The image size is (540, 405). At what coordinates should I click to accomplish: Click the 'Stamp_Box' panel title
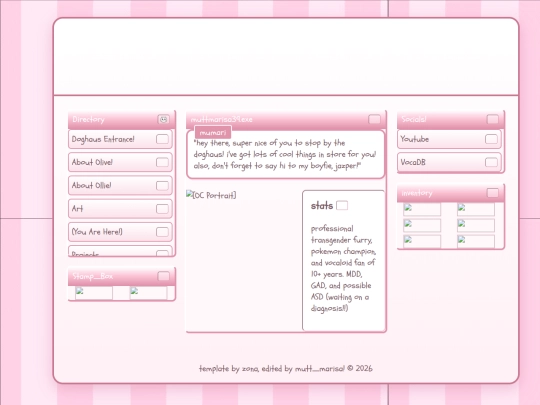coord(93,276)
